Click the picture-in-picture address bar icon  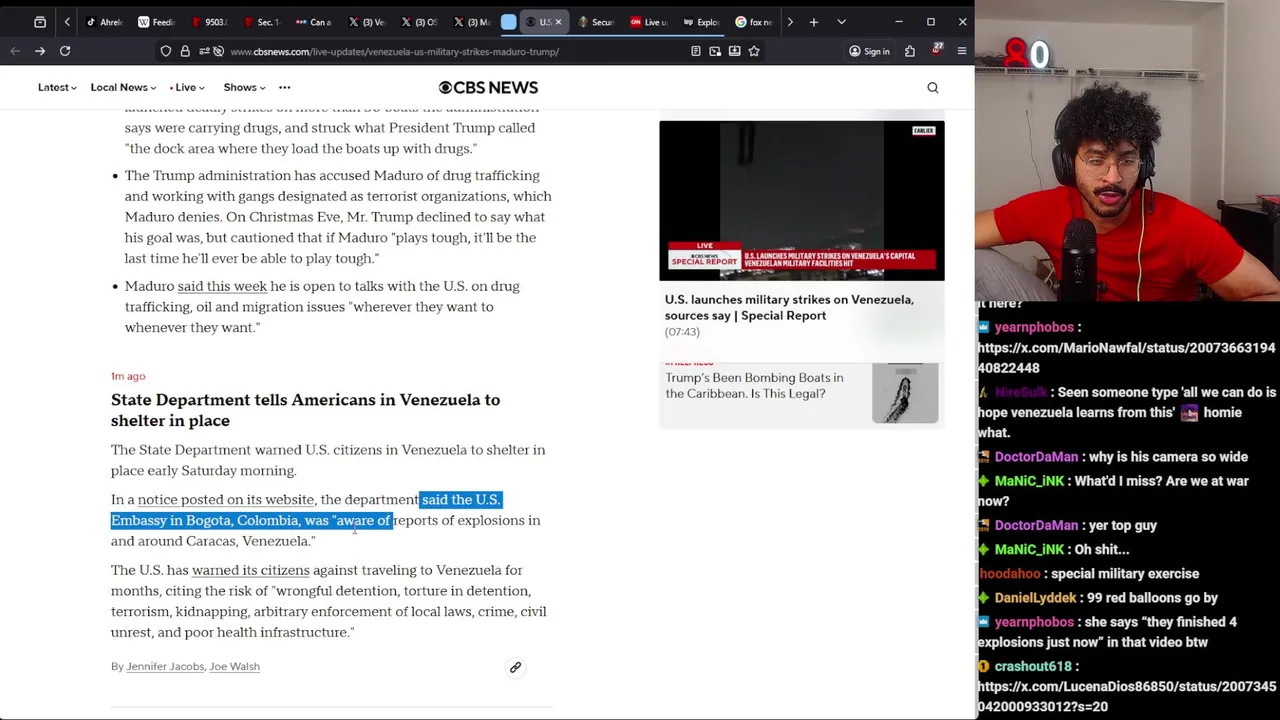(x=715, y=51)
